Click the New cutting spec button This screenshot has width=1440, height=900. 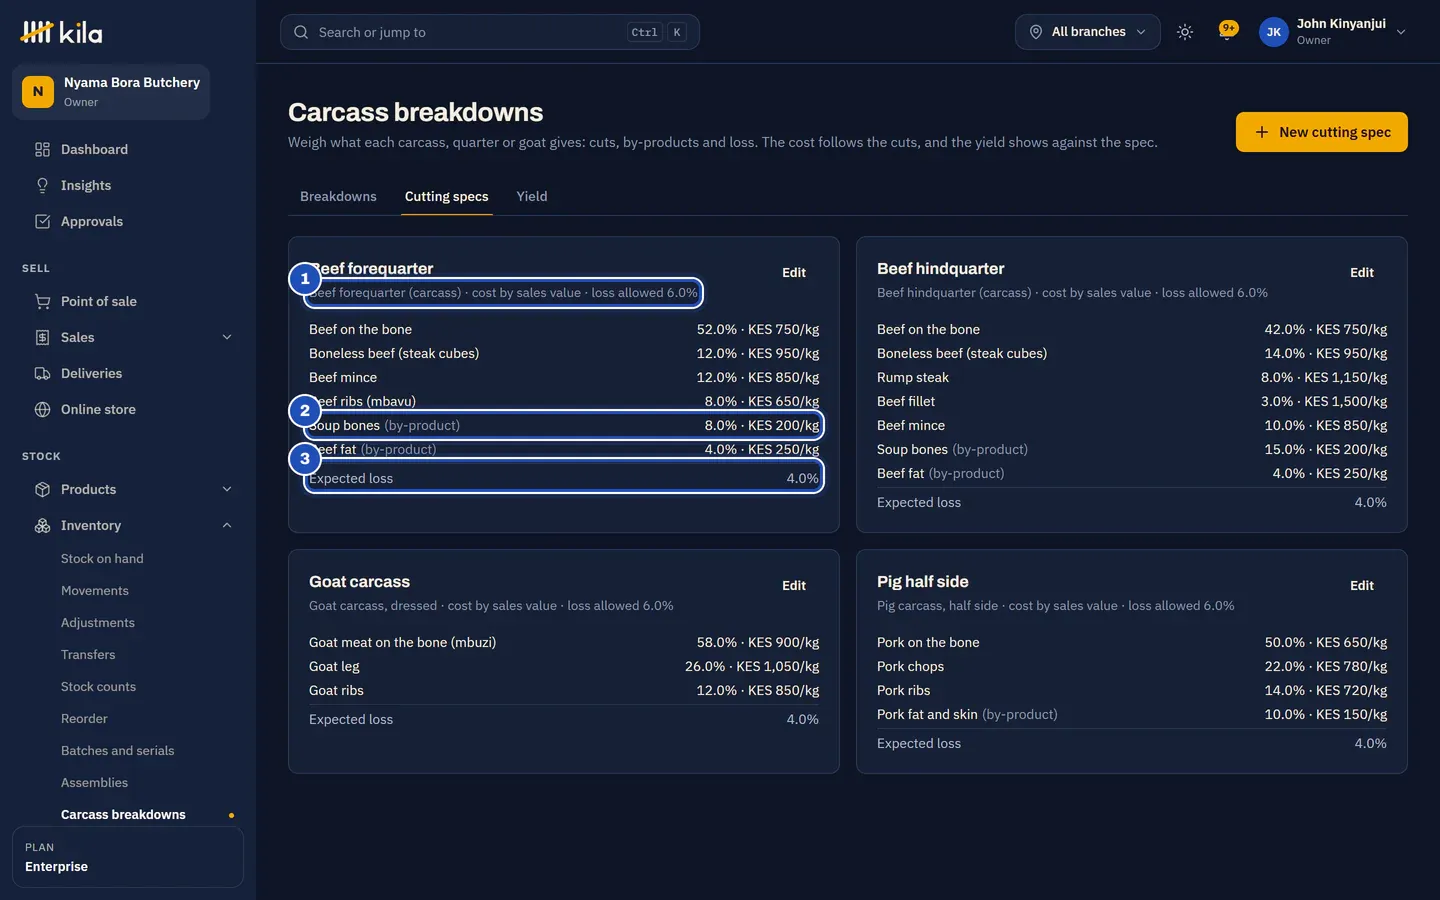click(1322, 132)
